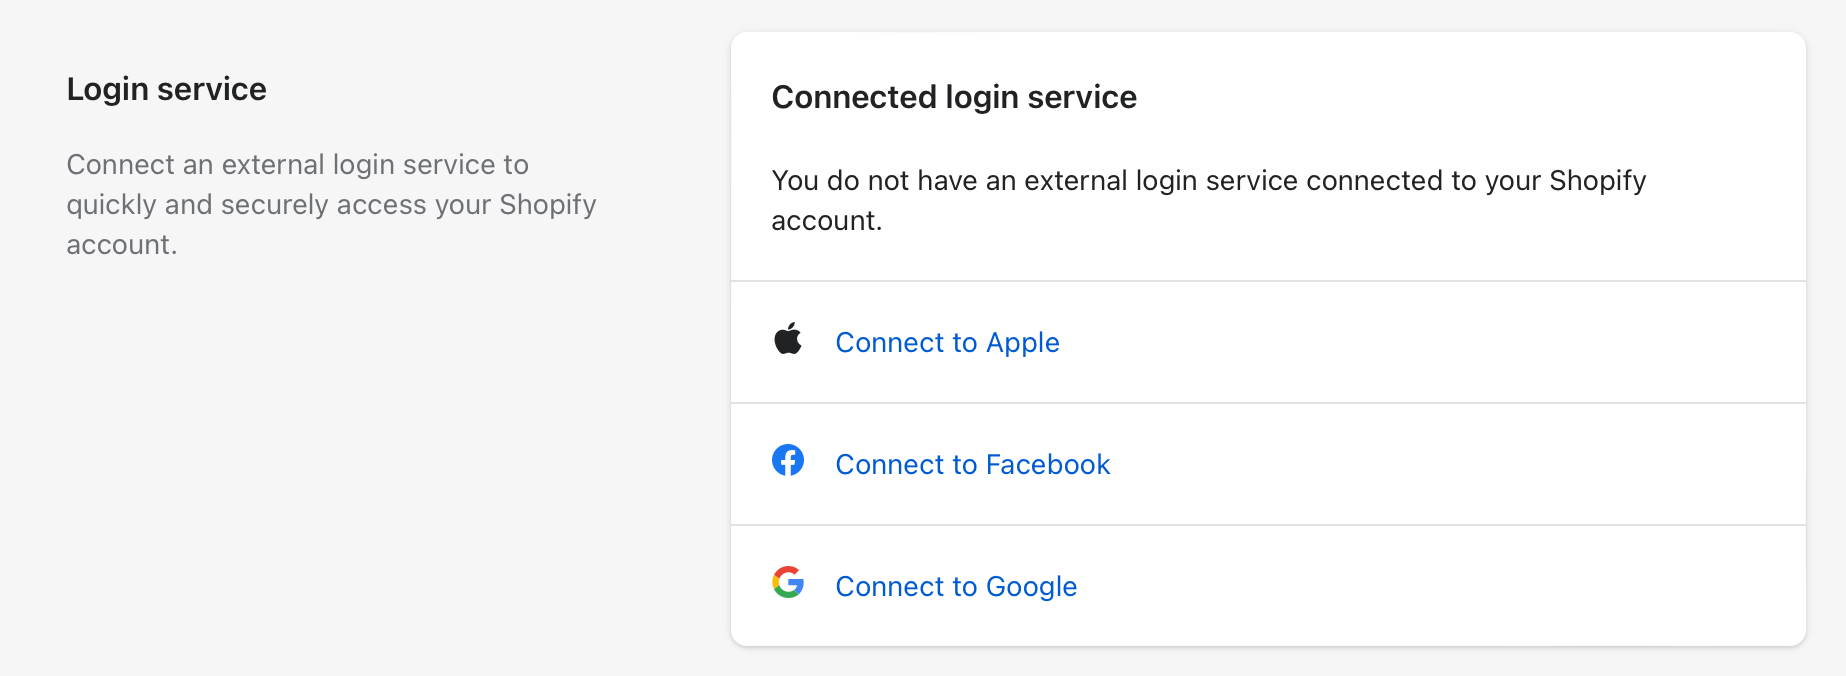
Task: Open the Connect to Google link
Action: coord(955,586)
